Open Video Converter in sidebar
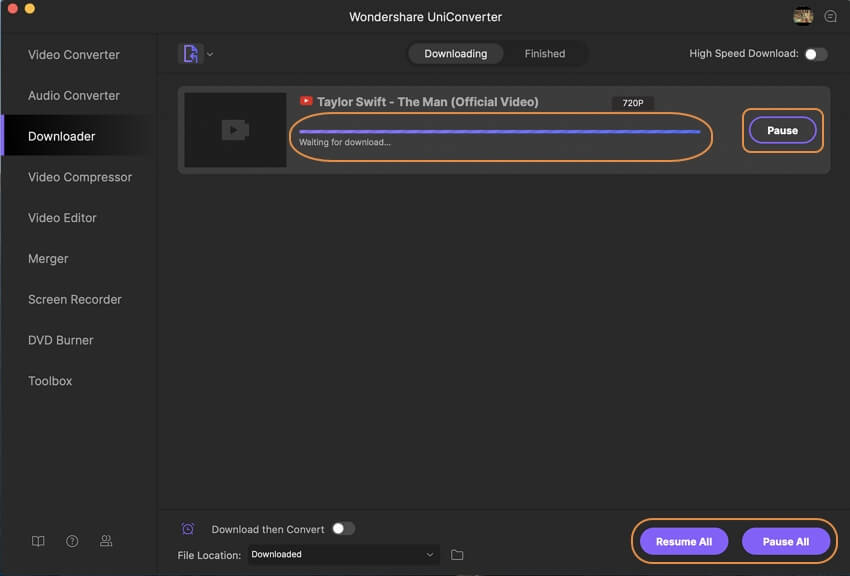This screenshot has height=576, width=850. pyautogui.click(x=74, y=55)
